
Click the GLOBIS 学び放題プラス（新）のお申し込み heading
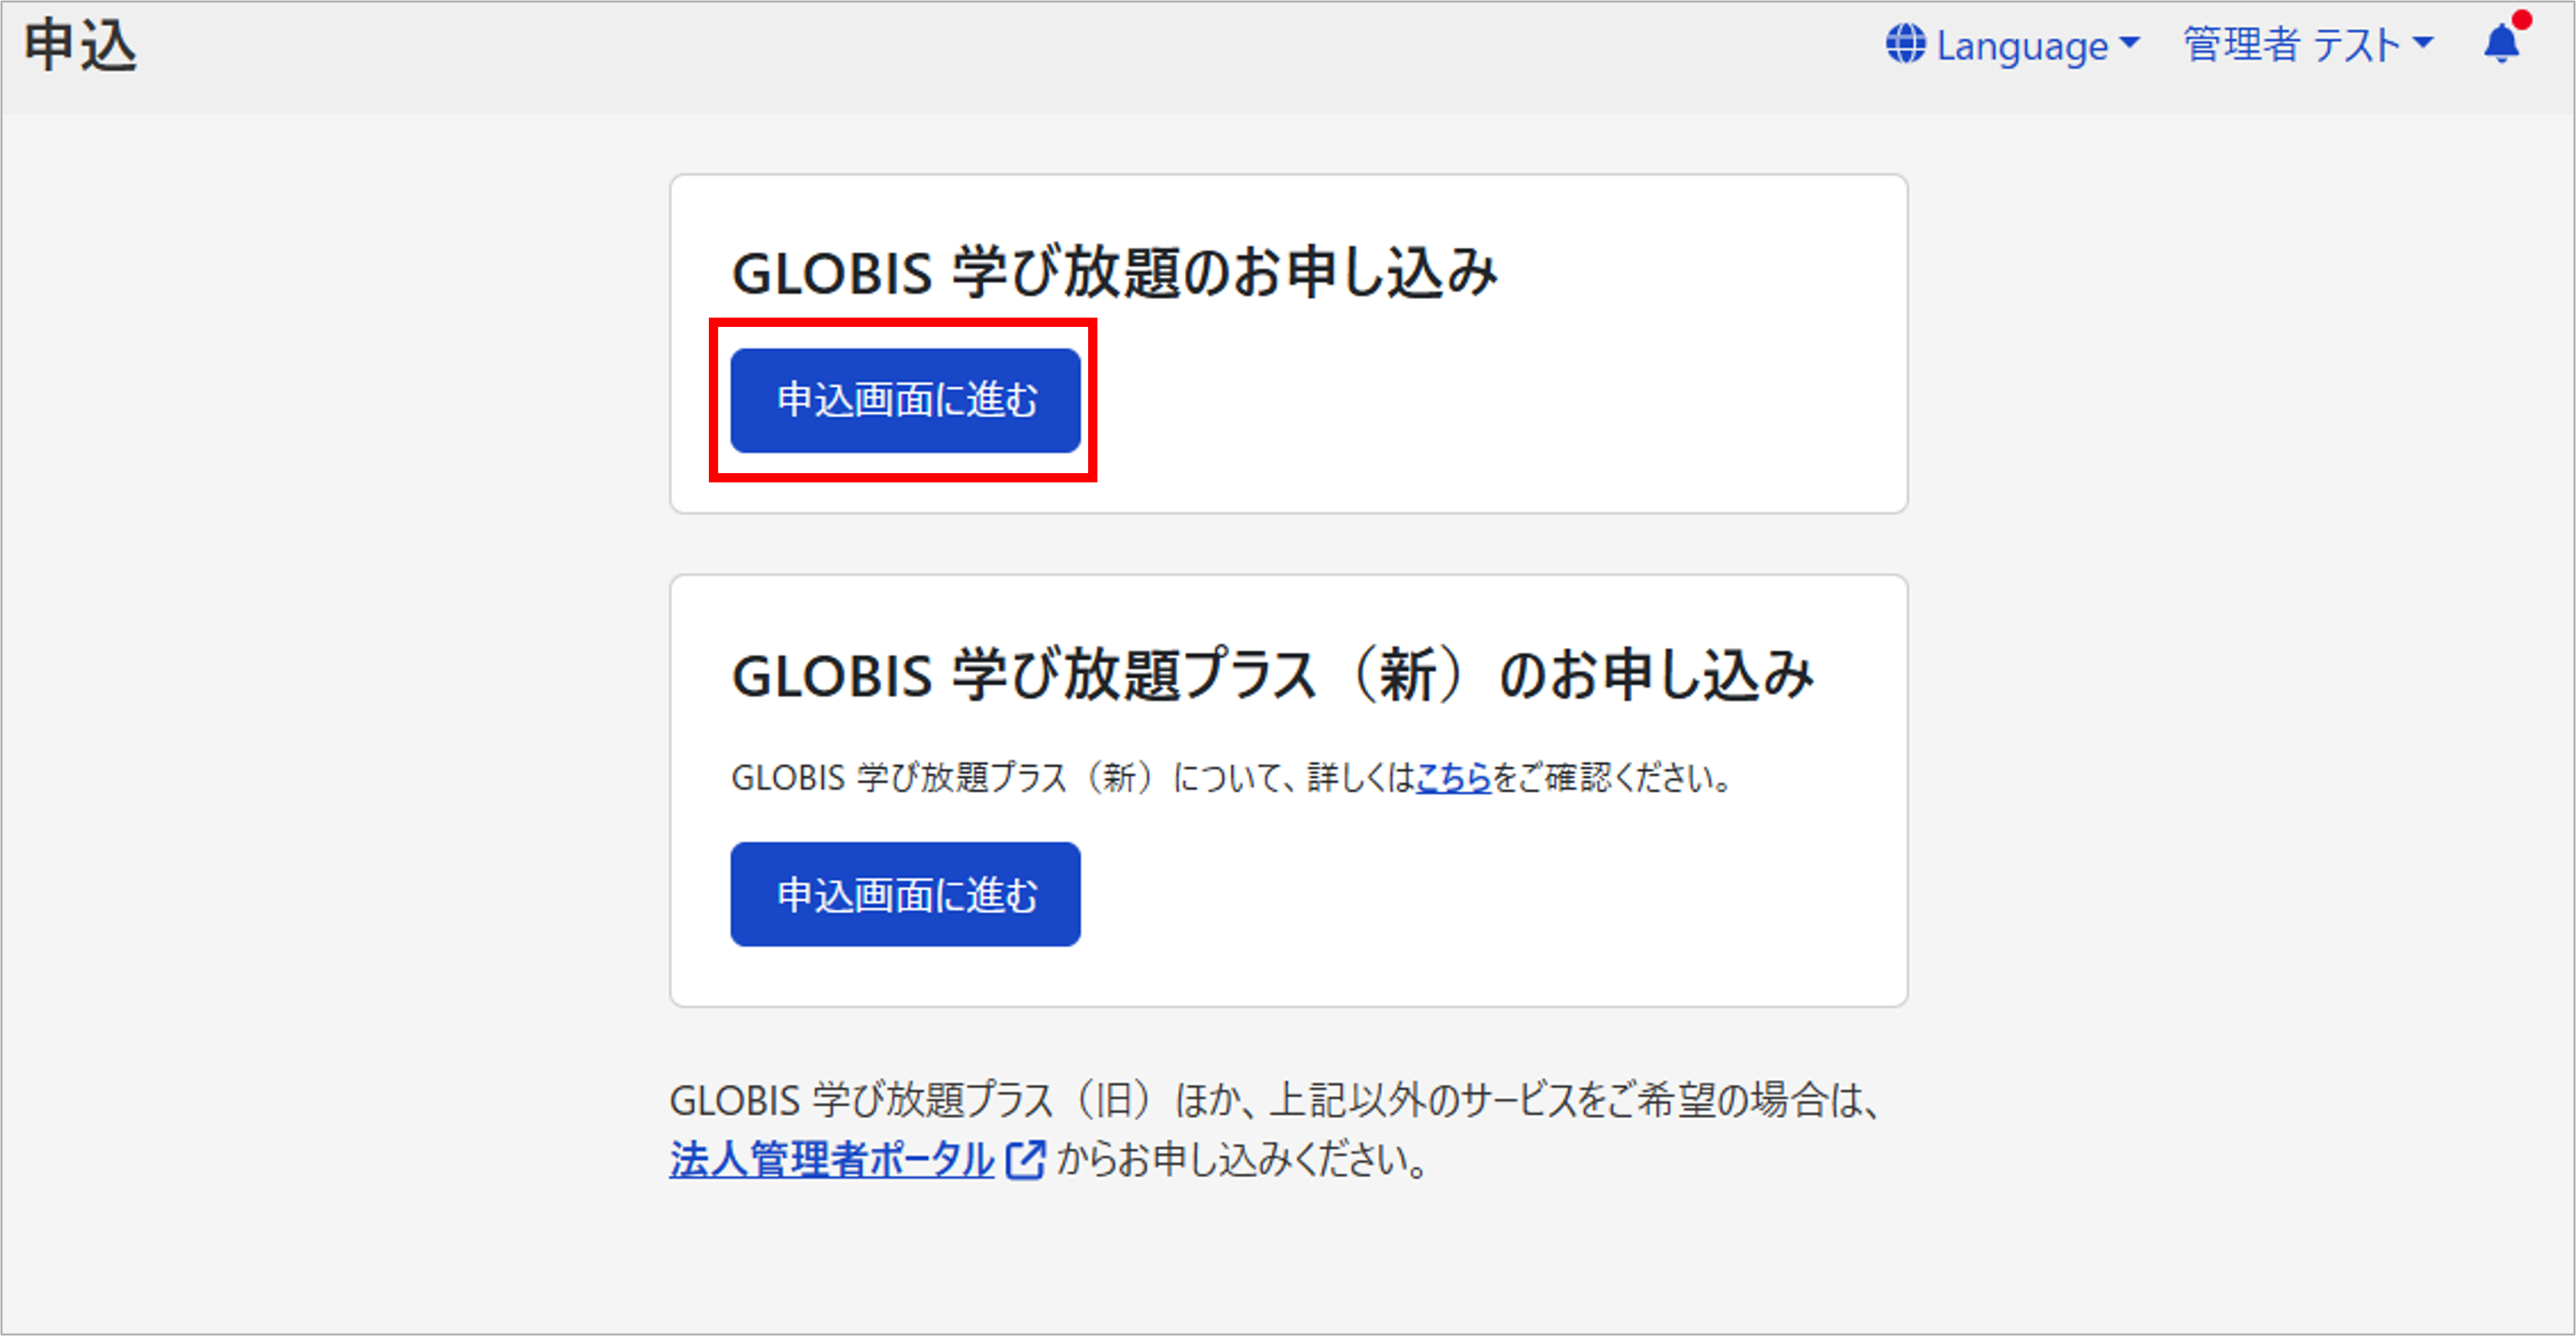(x=1272, y=675)
